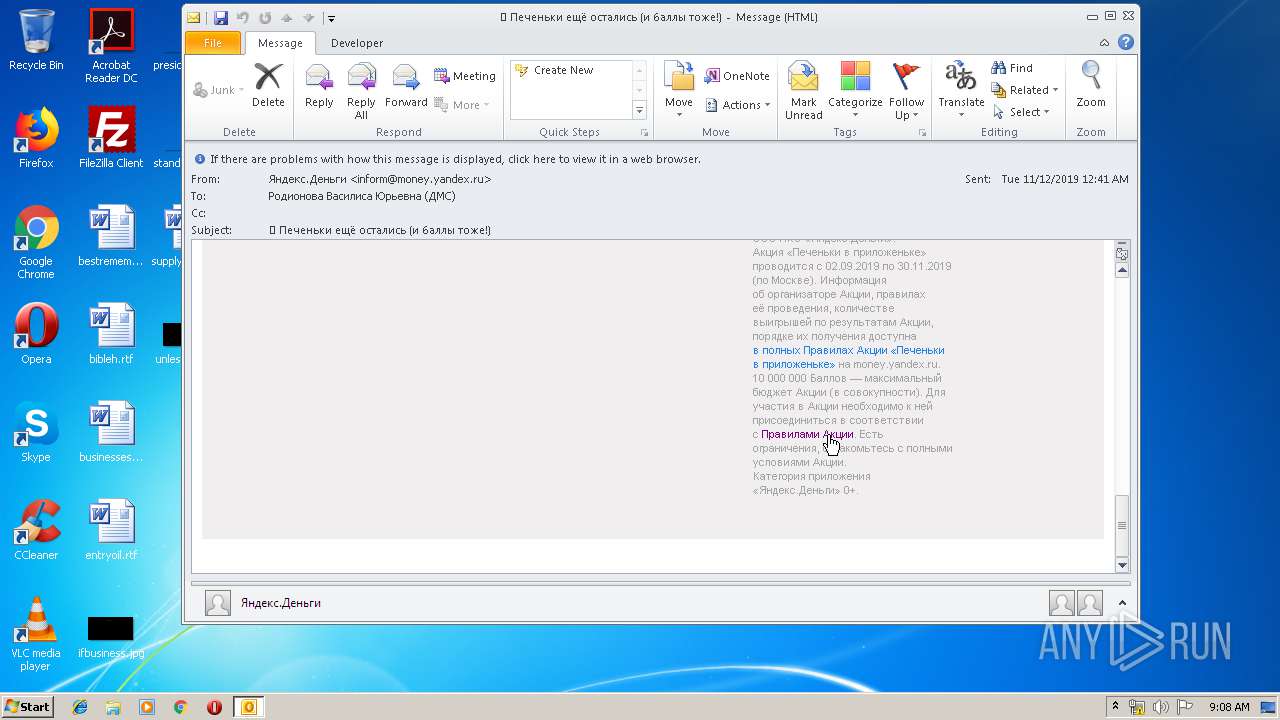Forward this email
Screen dimensions: 1280x720
click(406, 86)
